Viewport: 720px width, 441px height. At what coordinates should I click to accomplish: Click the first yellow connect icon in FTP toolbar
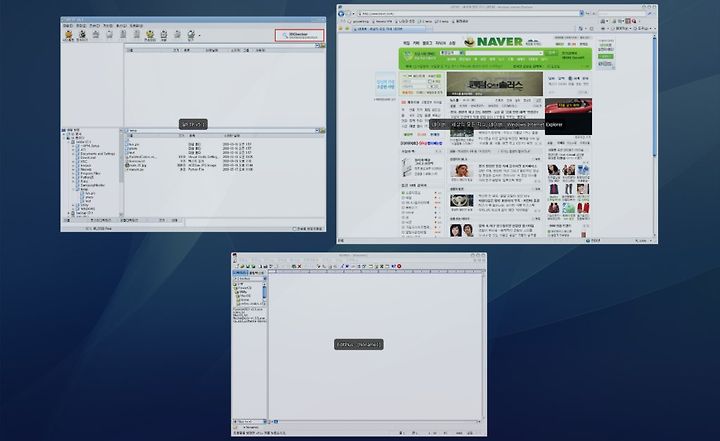point(69,34)
